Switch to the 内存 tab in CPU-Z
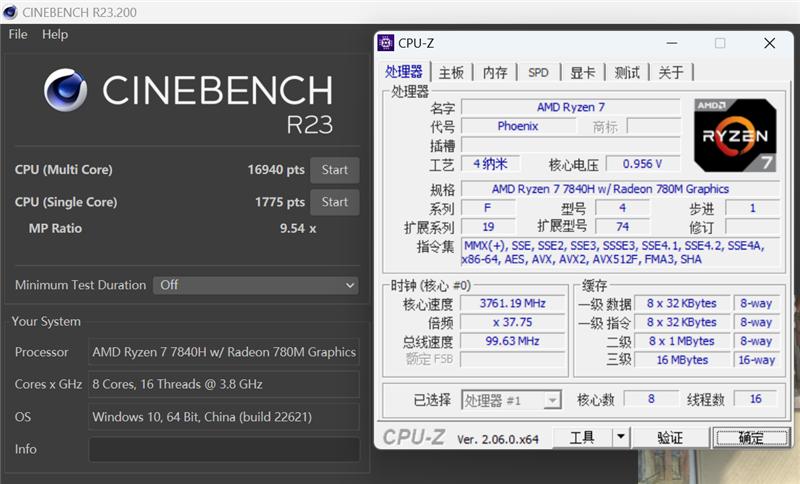 pyautogui.click(x=495, y=73)
